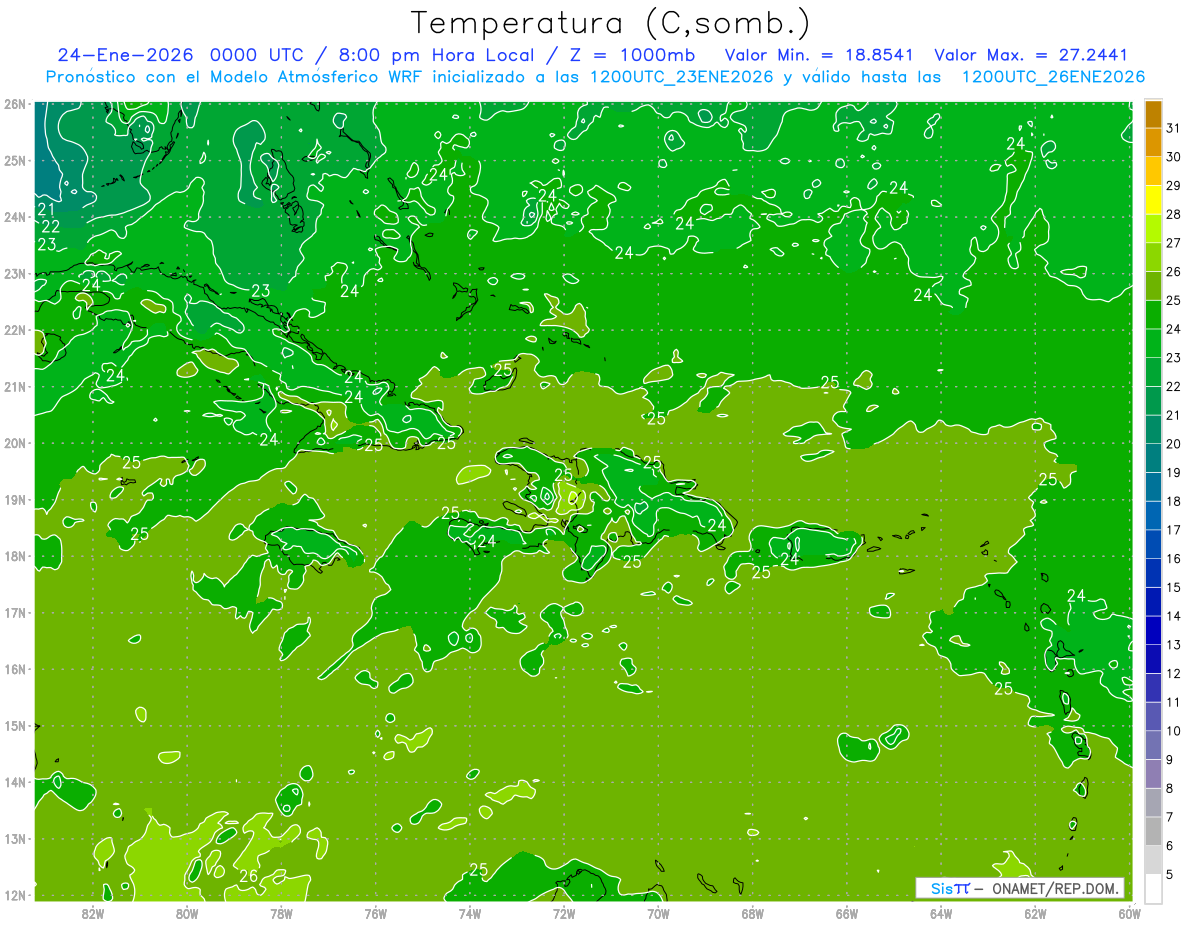This screenshot has width=1200, height=927.
Task: Click the '60W' longitude axis label
Action: point(1129,913)
